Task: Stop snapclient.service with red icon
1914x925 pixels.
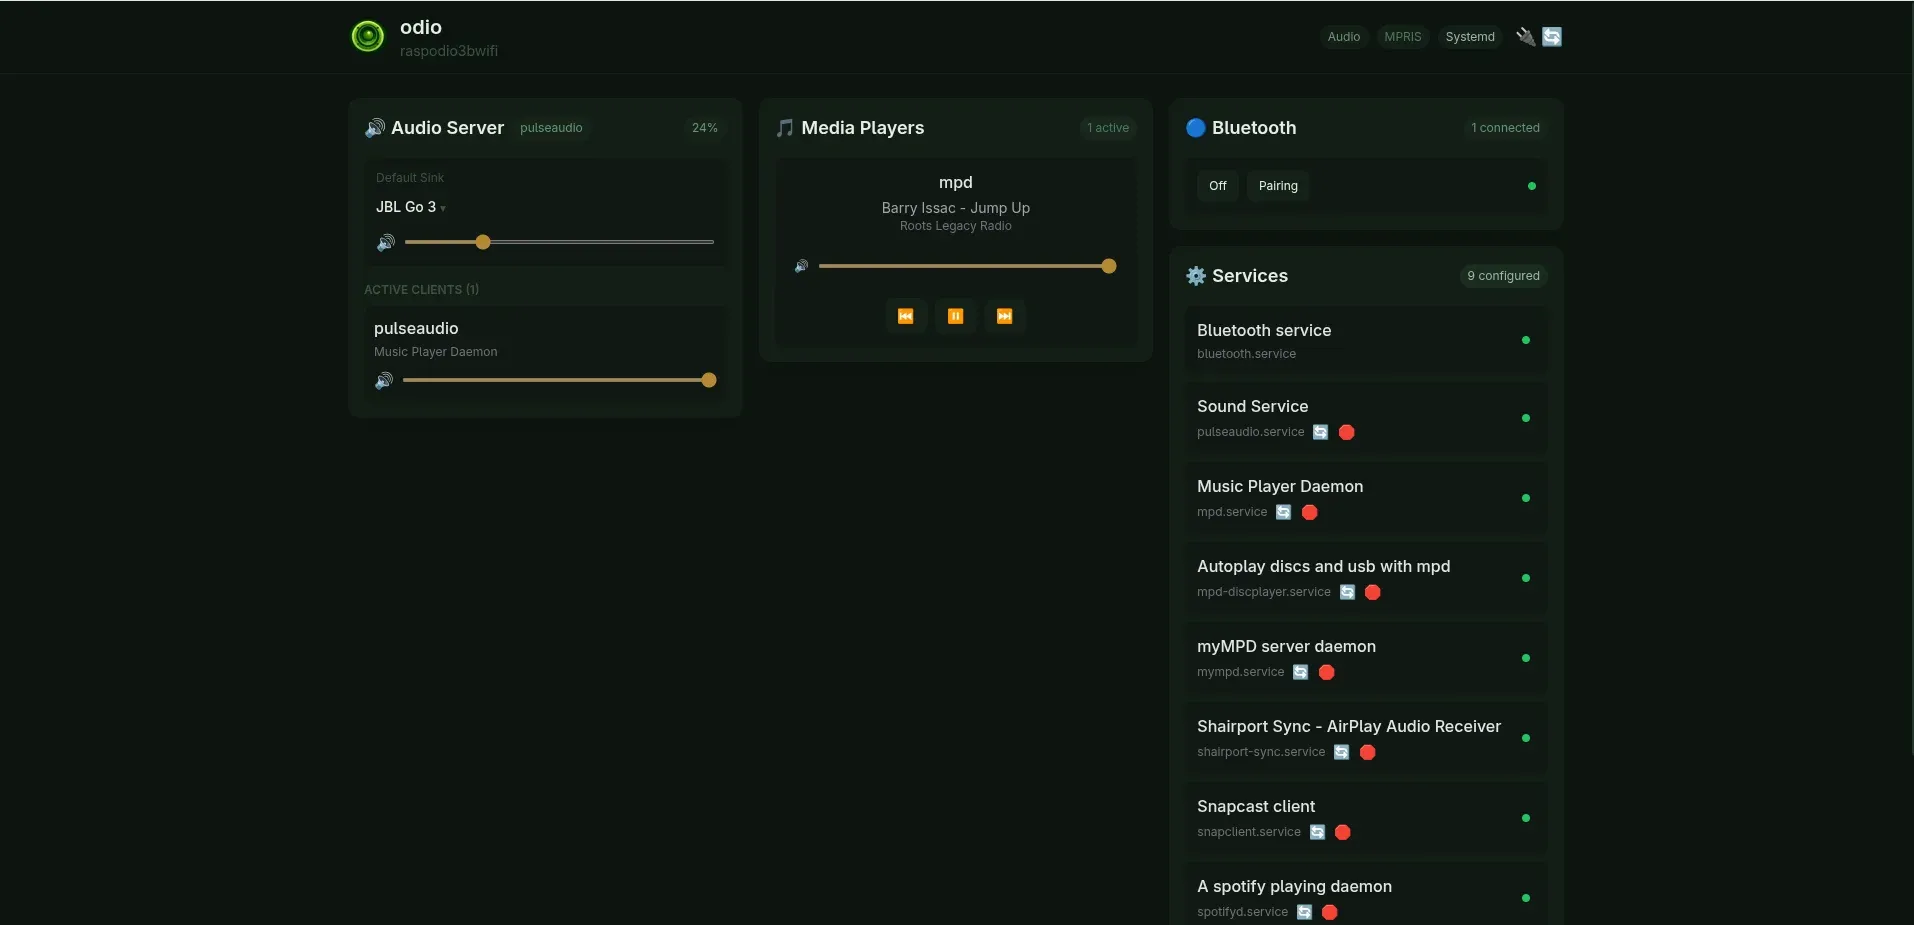Action: click(1343, 832)
